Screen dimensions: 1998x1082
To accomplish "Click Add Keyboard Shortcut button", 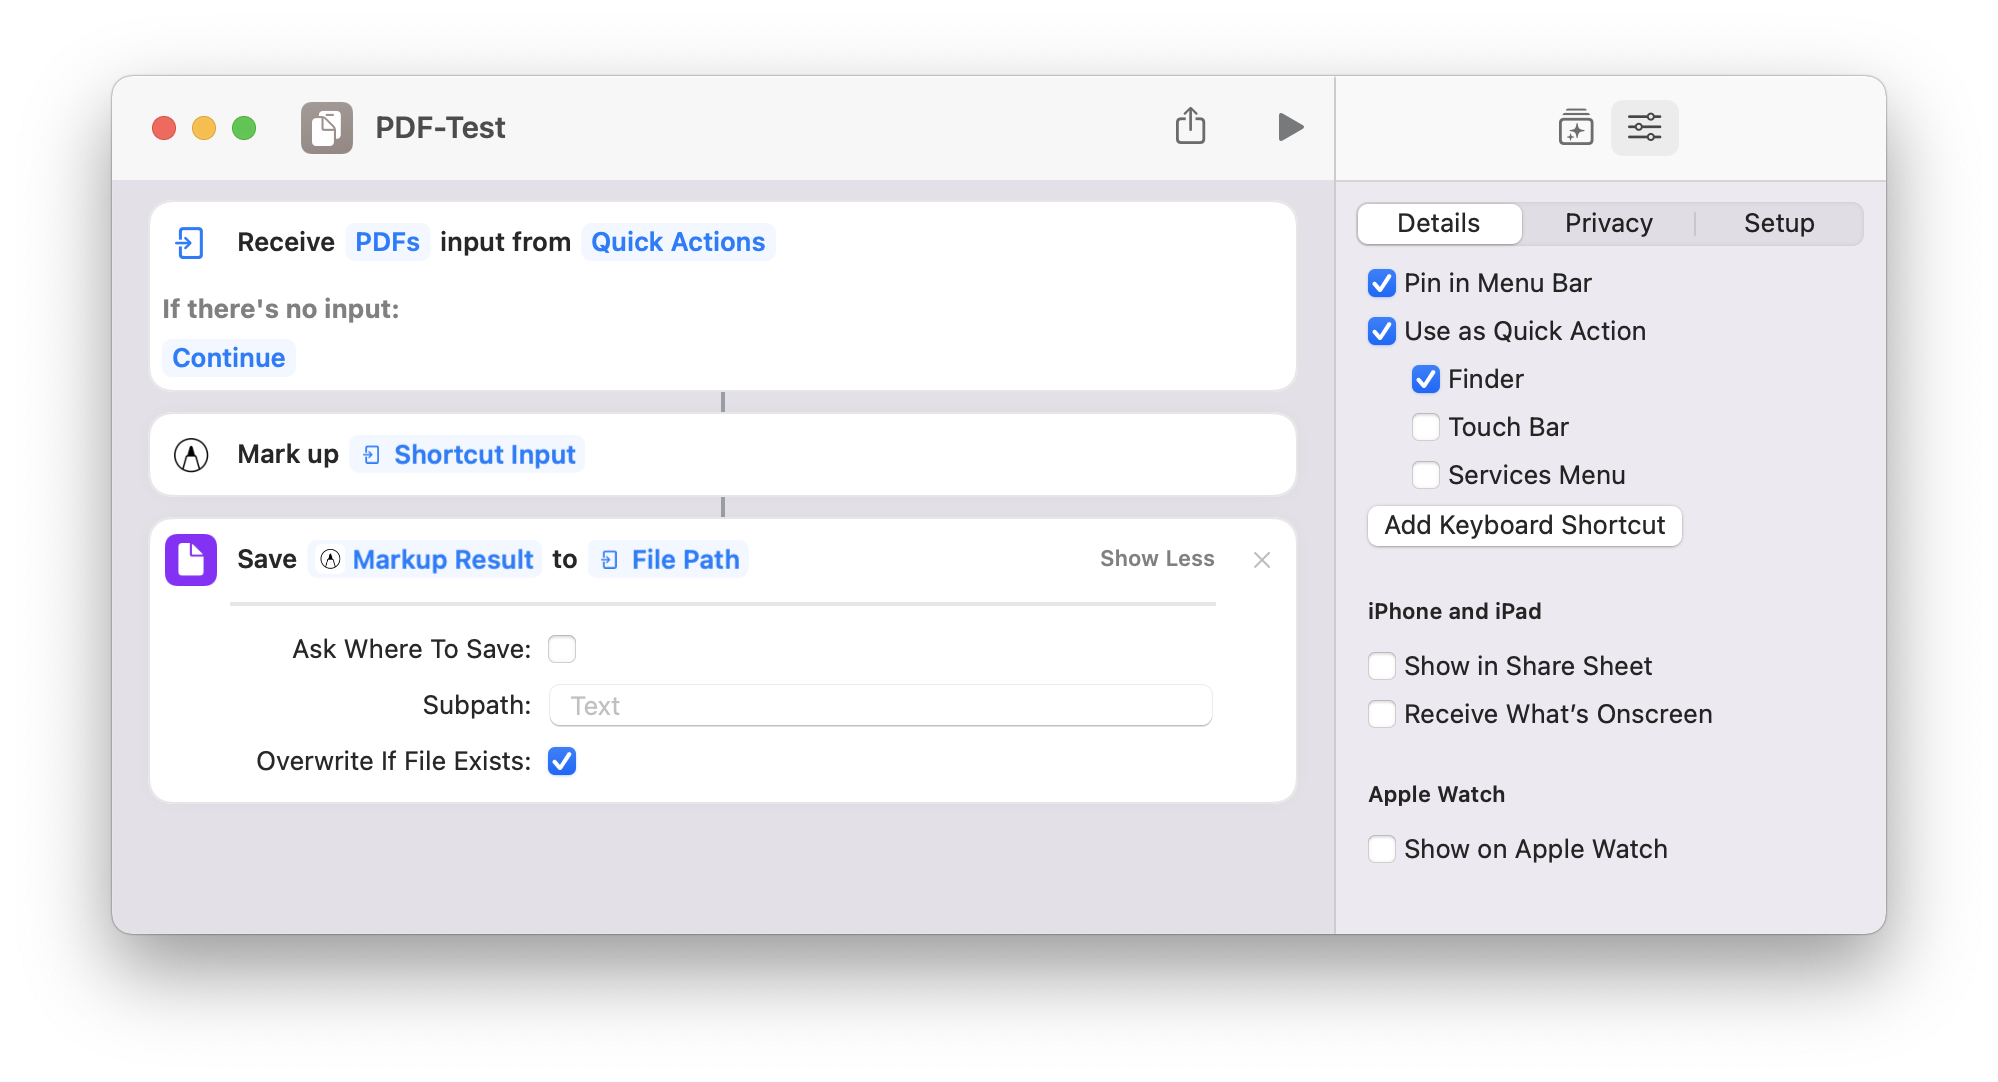I will click(1524, 525).
